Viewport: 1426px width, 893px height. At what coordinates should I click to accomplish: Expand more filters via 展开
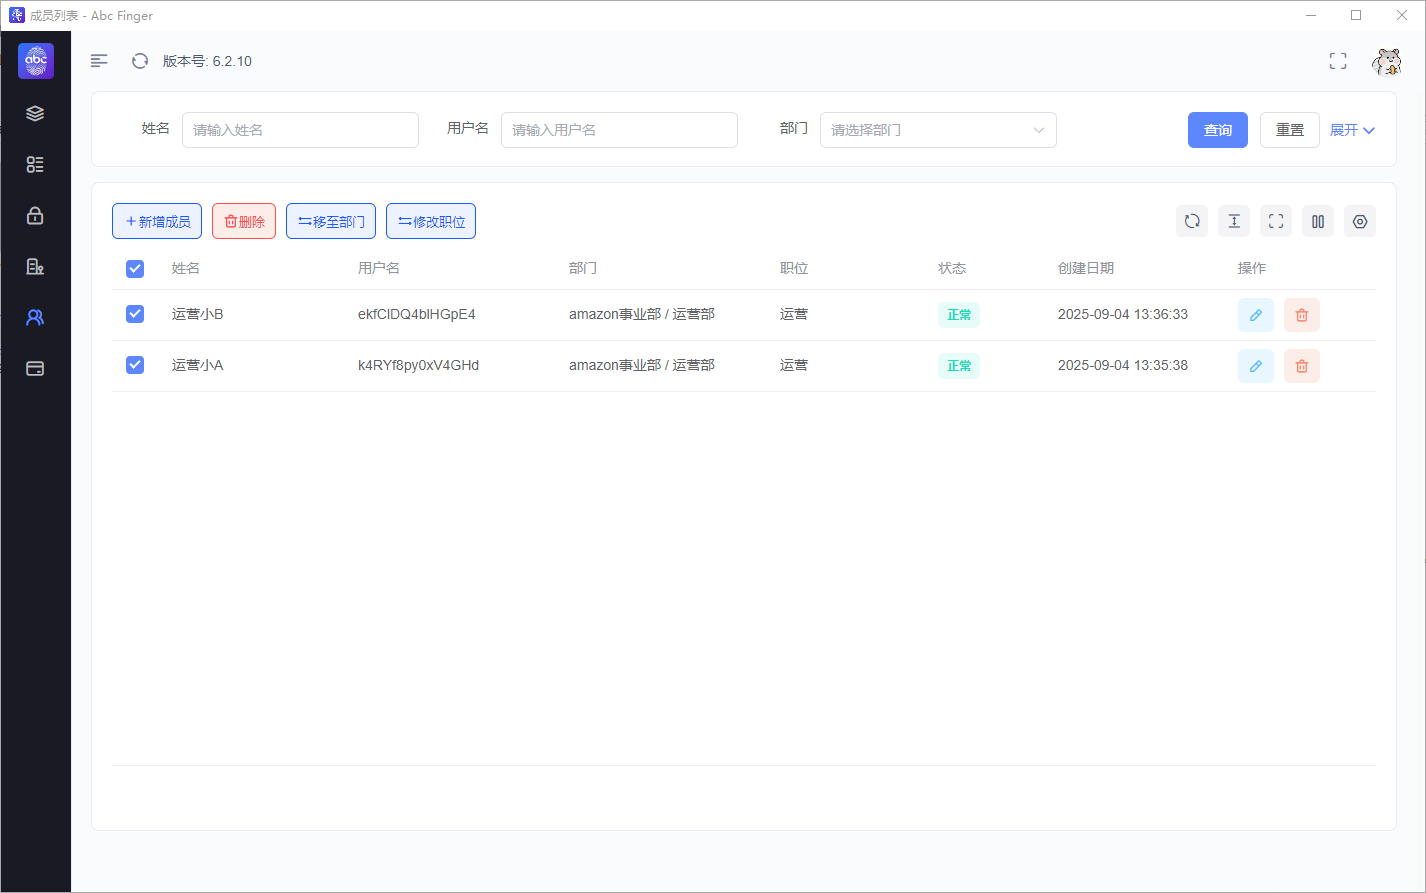1352,130
